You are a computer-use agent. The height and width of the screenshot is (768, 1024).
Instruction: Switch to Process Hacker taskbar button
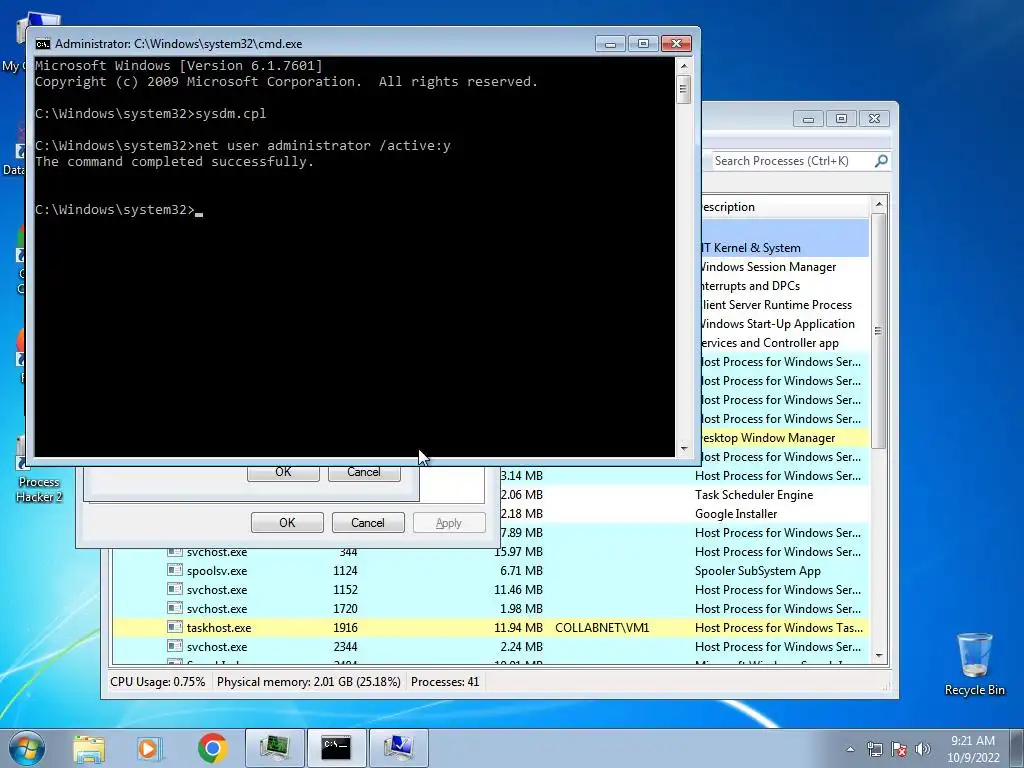coord(275,748)
